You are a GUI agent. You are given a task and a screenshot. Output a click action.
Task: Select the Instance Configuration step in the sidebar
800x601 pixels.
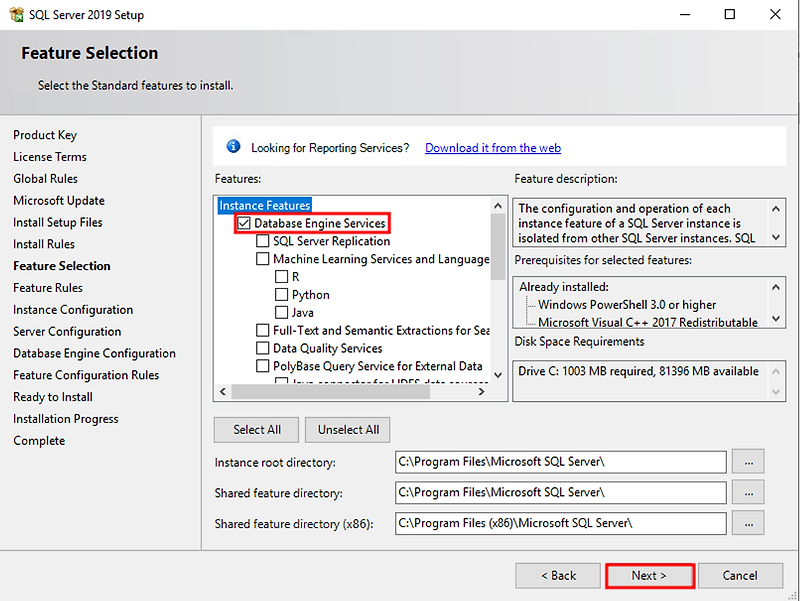tap(69, 309)
